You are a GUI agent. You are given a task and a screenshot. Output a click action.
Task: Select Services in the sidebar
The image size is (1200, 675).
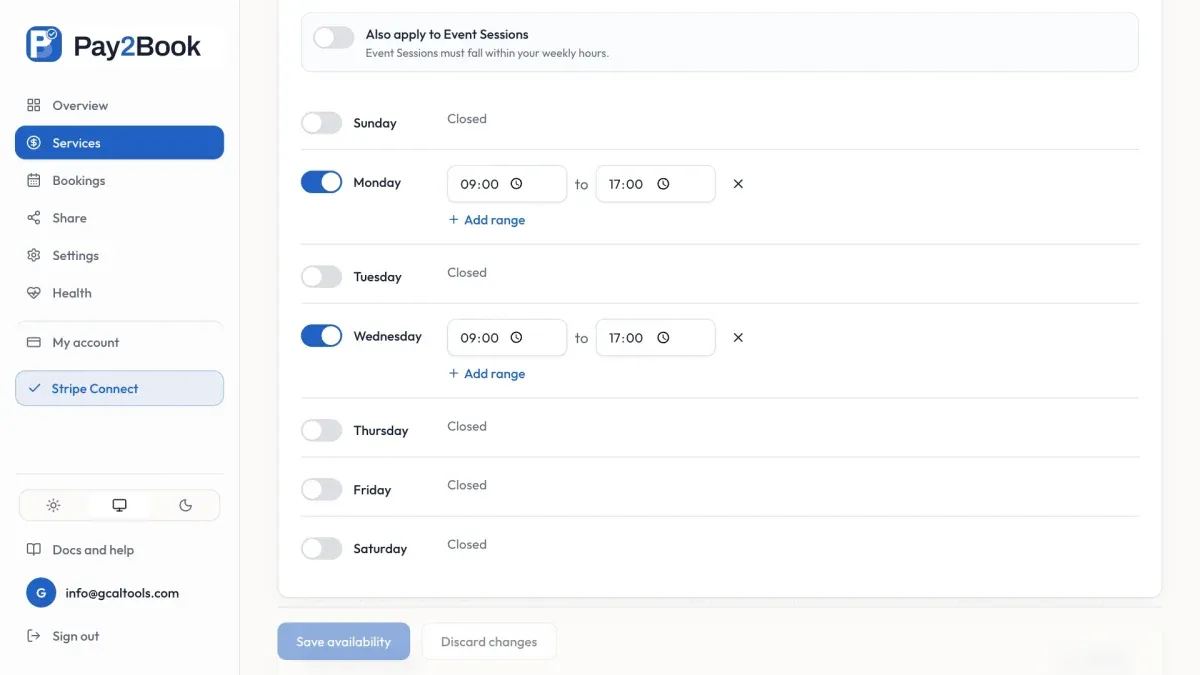(119, 143)
